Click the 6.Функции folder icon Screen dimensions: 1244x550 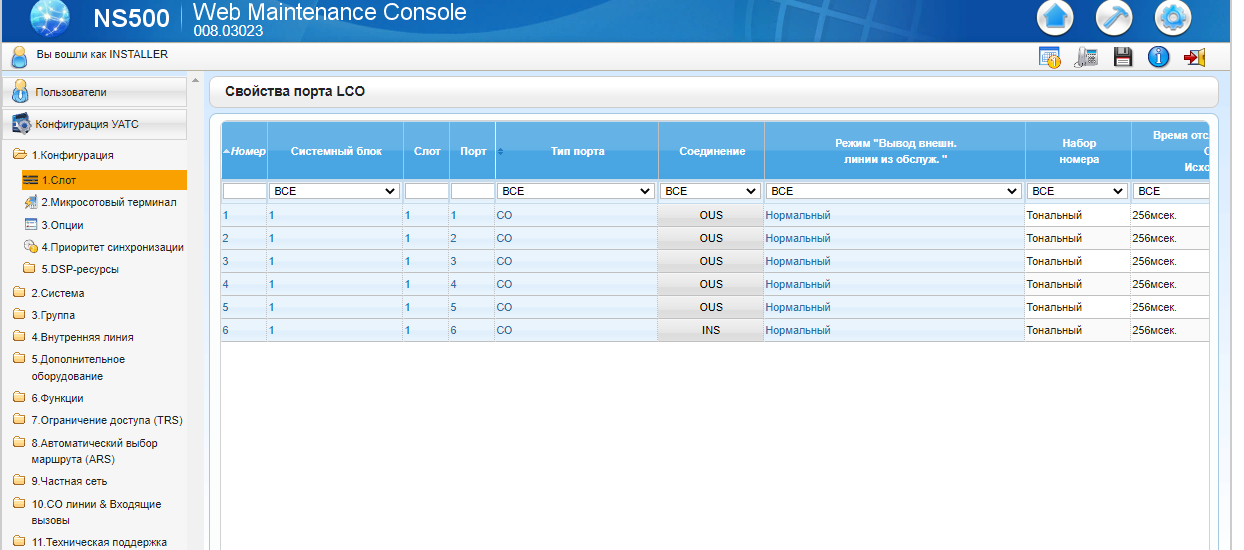coord(19,398)
